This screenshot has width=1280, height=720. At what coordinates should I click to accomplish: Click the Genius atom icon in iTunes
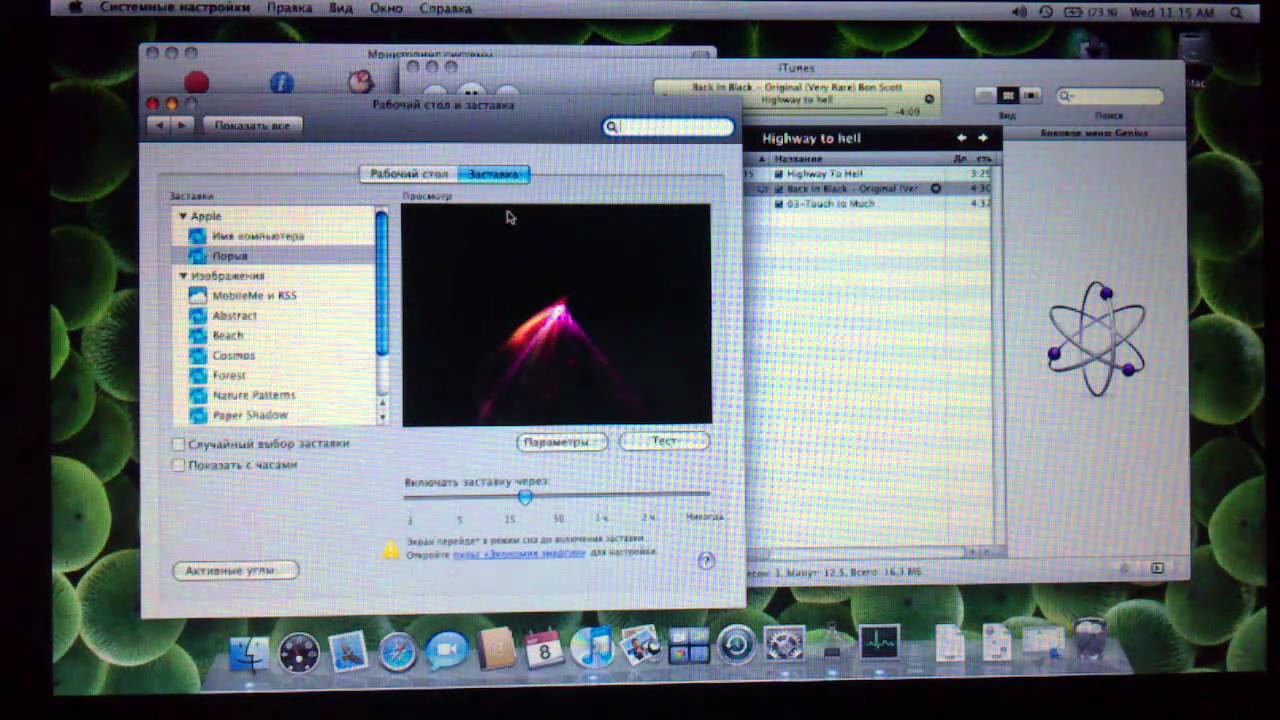(x=1097, y=338)
